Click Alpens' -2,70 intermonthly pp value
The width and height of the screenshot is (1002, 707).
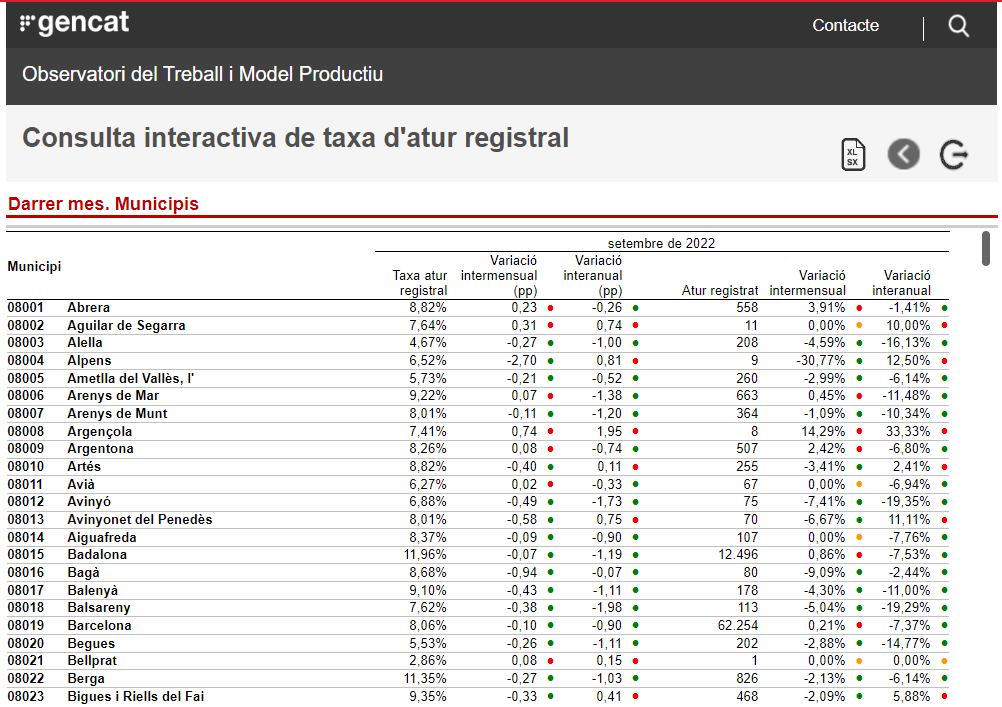click(x=522, y=361)
